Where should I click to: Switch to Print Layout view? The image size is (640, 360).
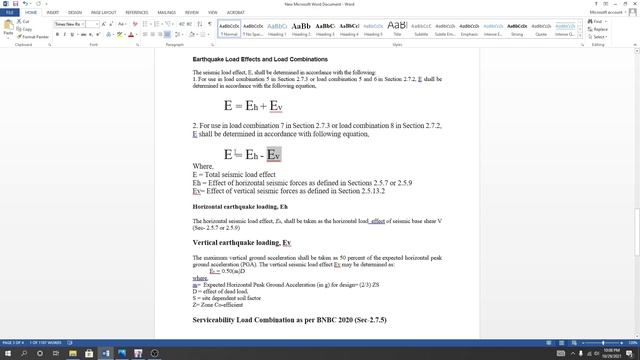(562, 343)
